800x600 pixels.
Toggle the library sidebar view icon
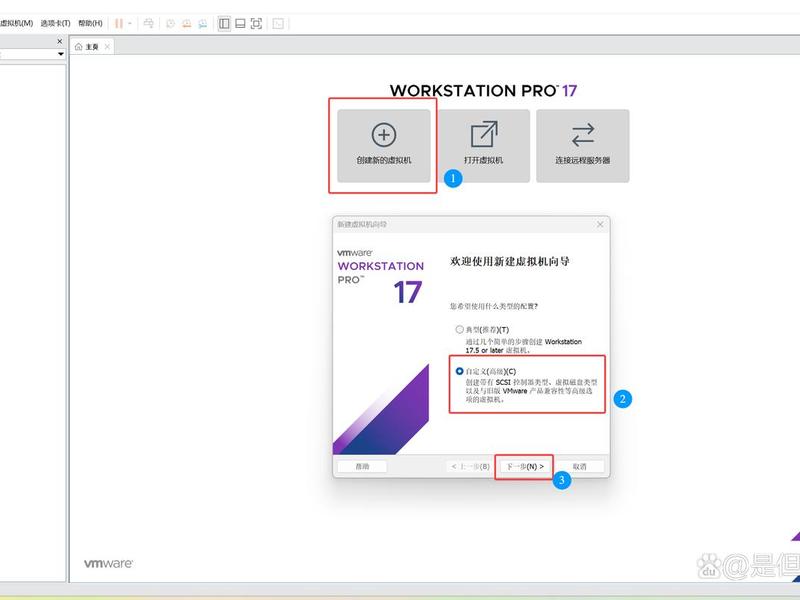click(224, 23)
